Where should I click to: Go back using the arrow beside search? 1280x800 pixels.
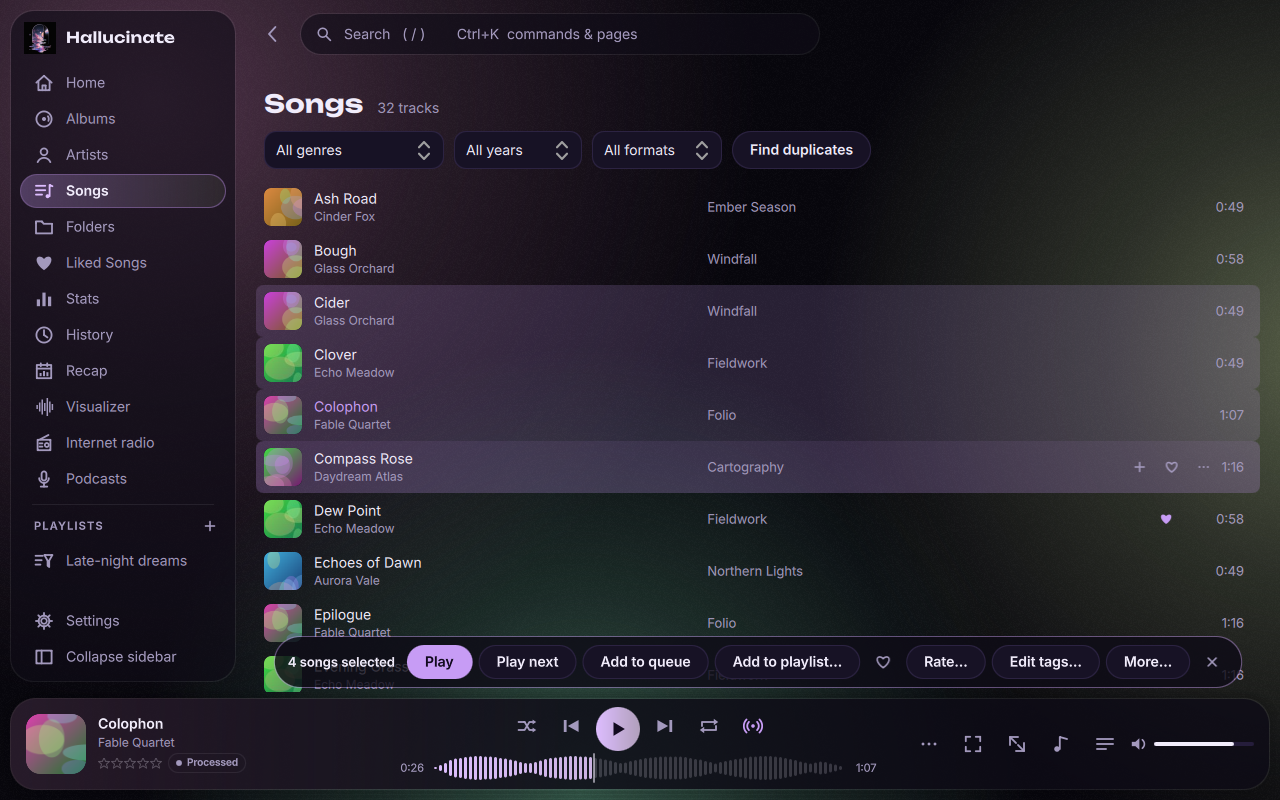click(272, 34)
